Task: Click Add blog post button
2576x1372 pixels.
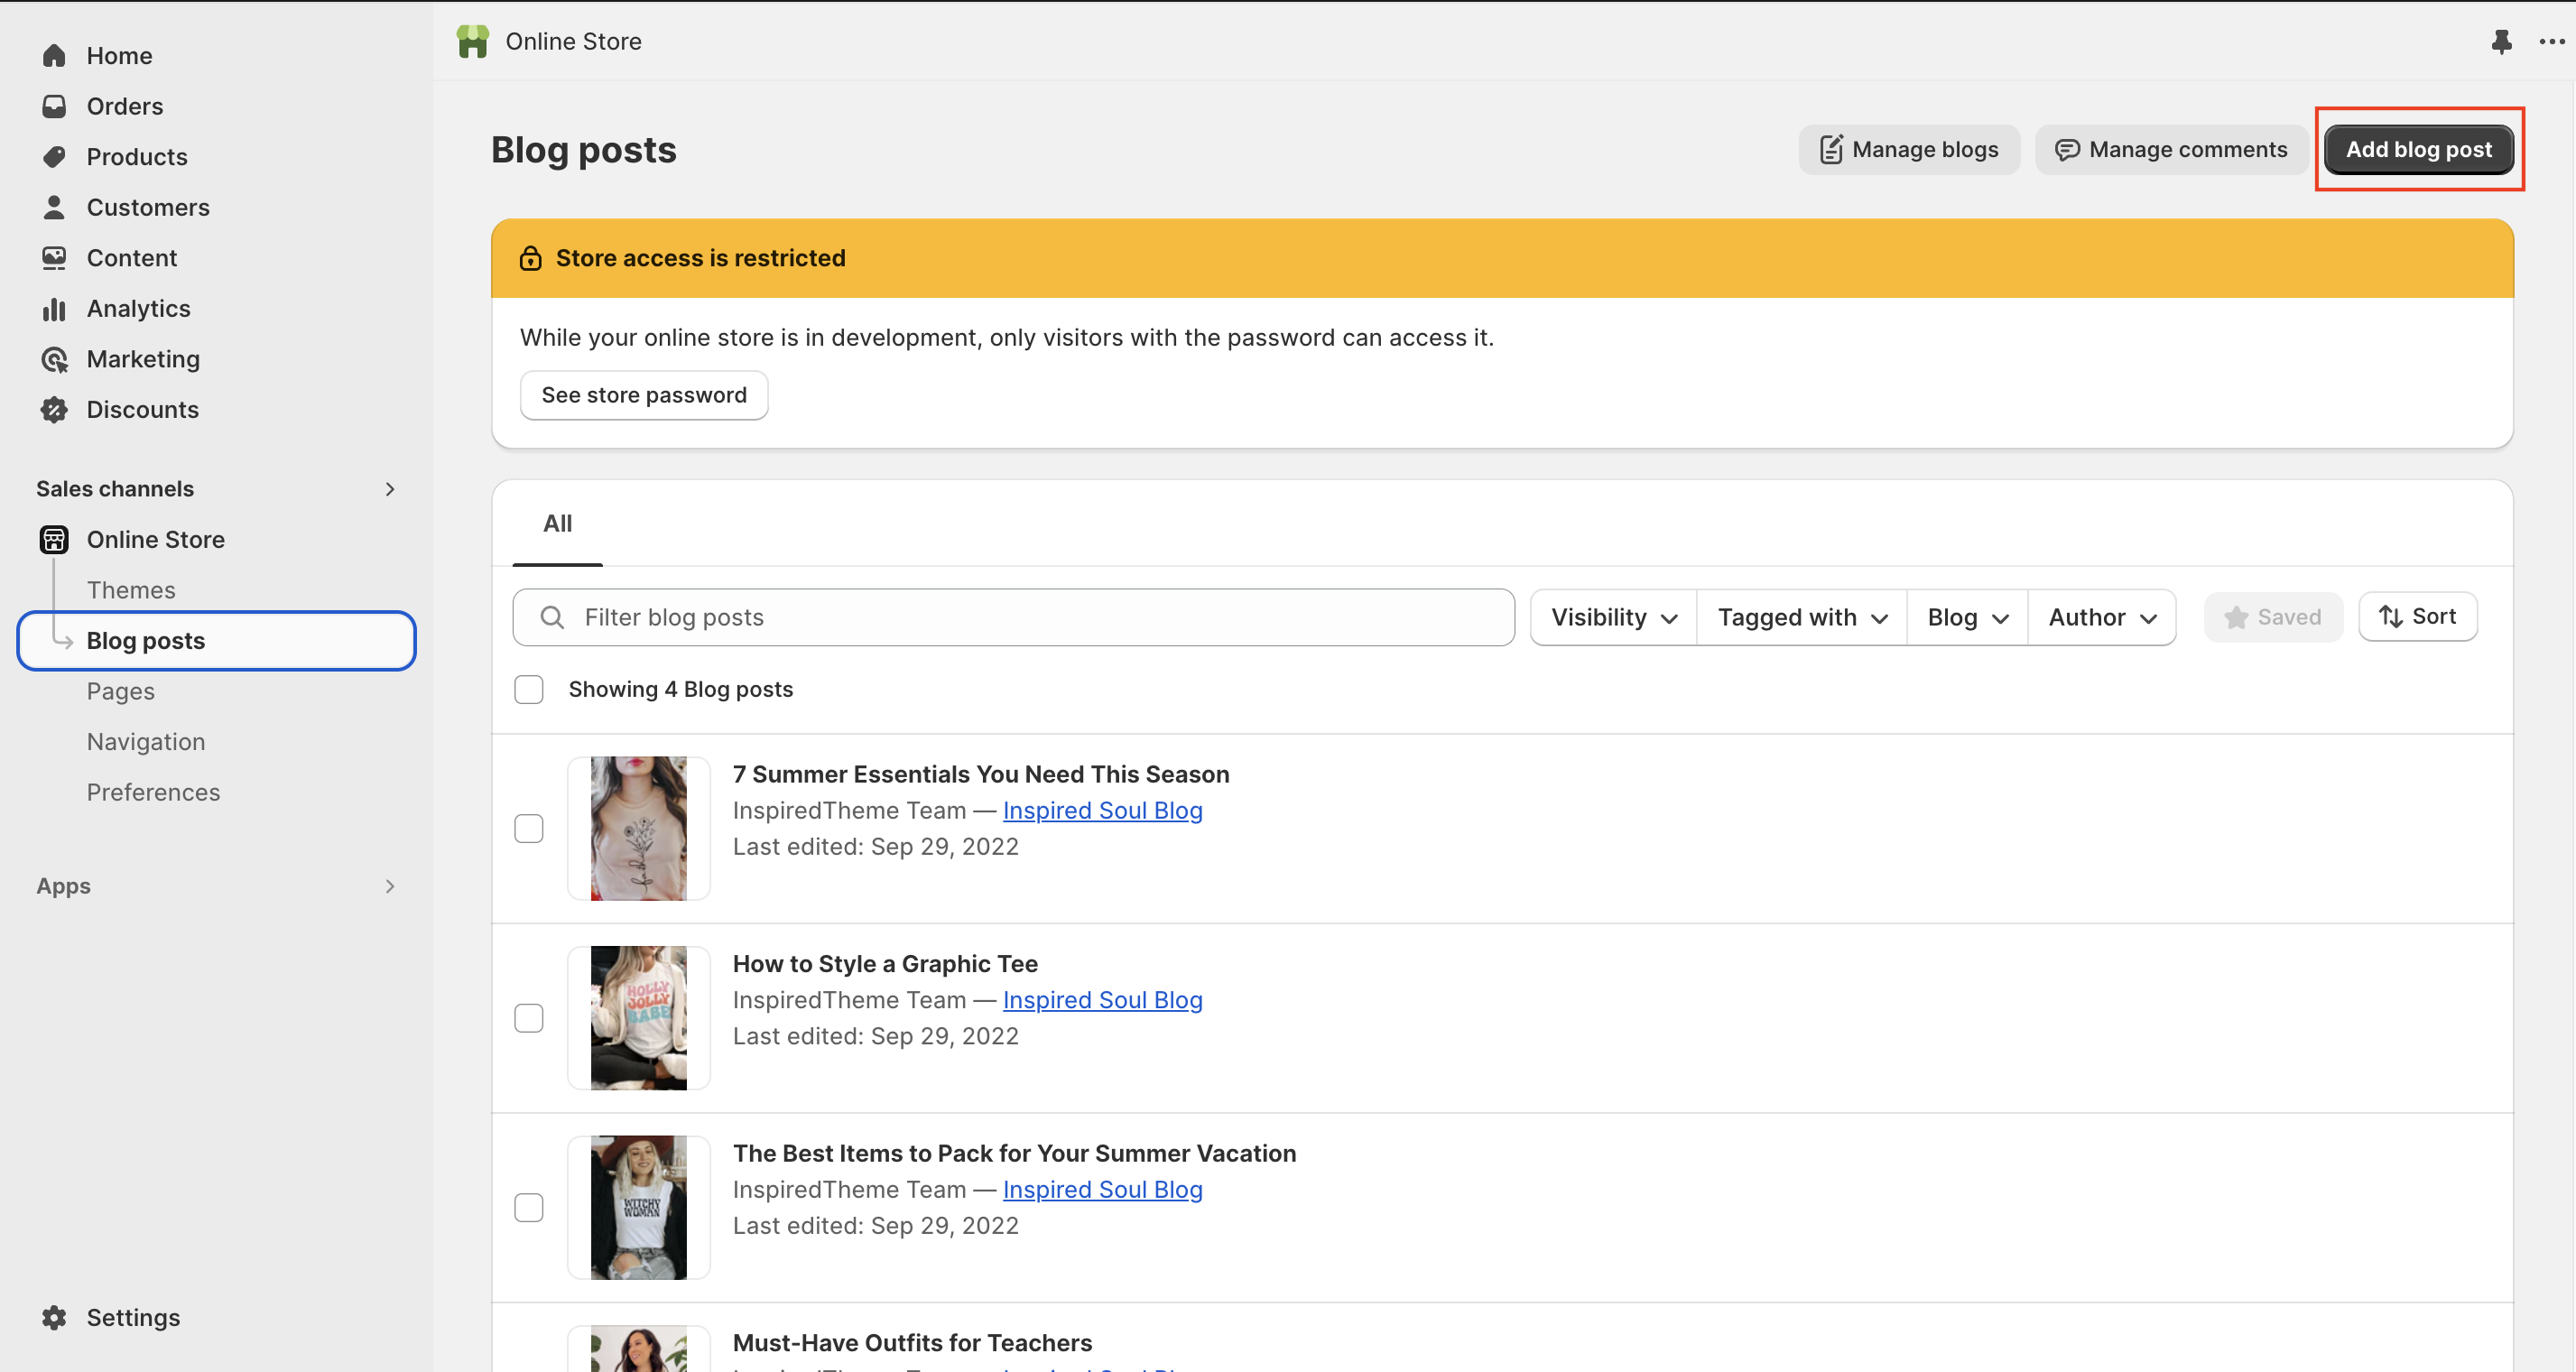Action: tap(2418, 149)
